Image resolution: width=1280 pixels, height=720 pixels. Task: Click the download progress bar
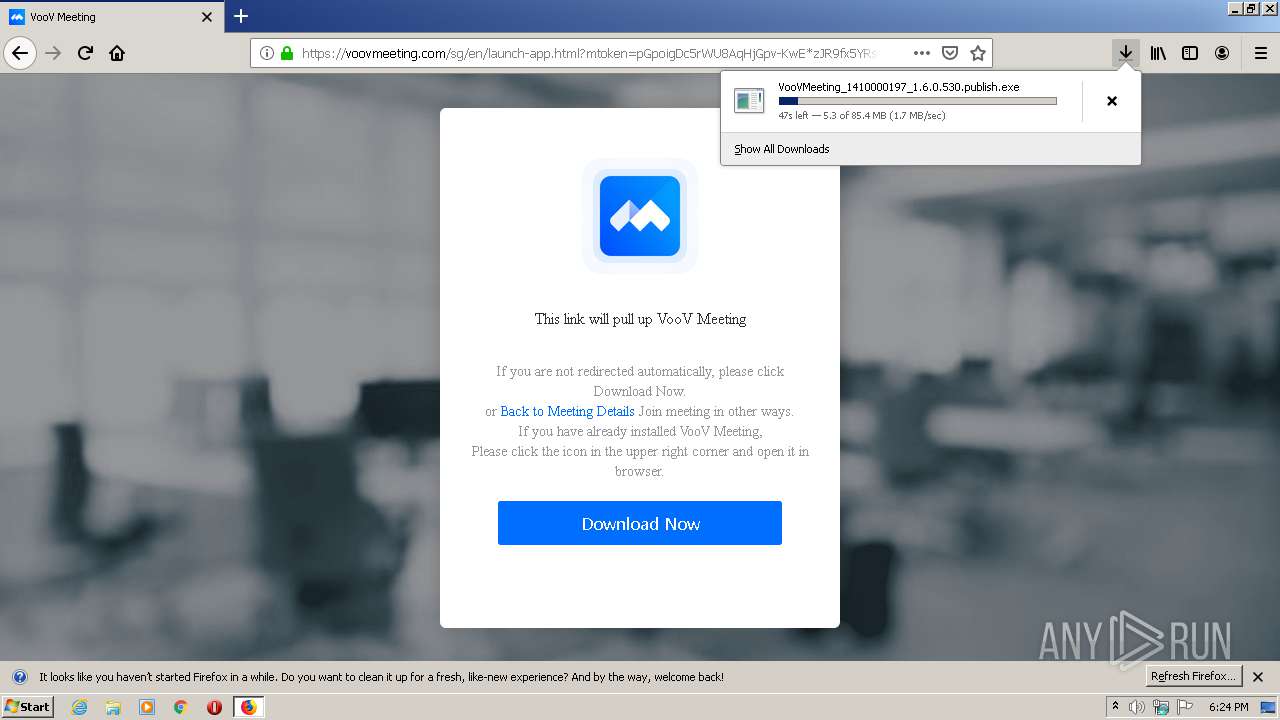tap(917, 101)
